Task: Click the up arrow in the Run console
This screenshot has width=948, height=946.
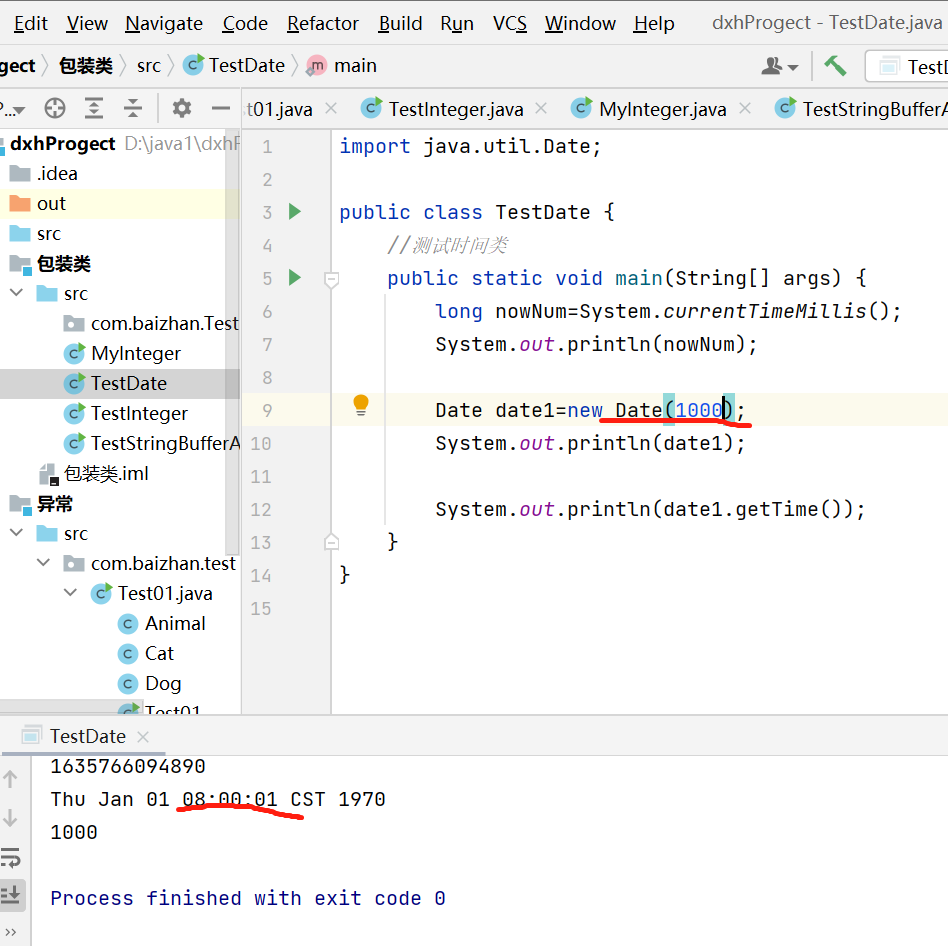Action: 10,779
